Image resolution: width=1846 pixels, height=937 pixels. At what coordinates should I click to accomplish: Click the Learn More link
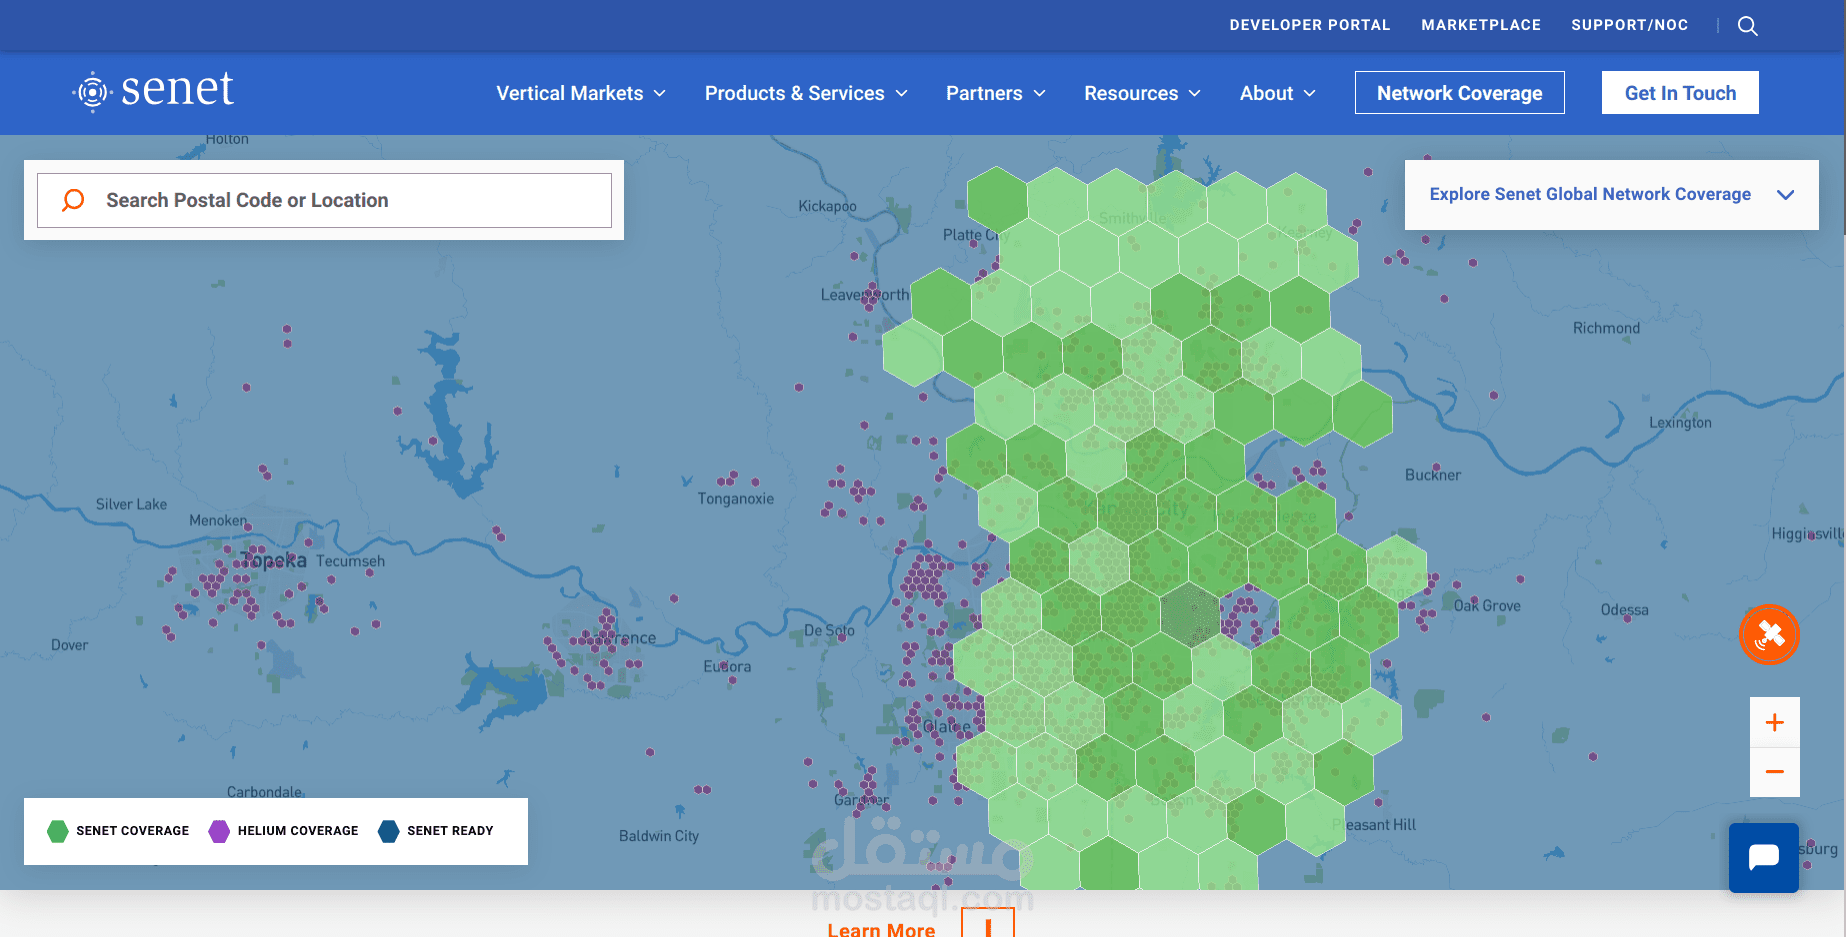(881, 929)
